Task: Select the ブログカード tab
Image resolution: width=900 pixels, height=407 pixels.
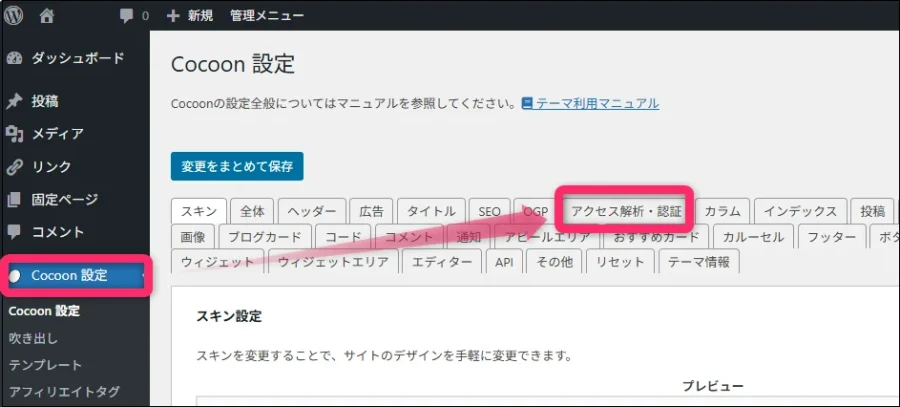Action: [265, 237]
